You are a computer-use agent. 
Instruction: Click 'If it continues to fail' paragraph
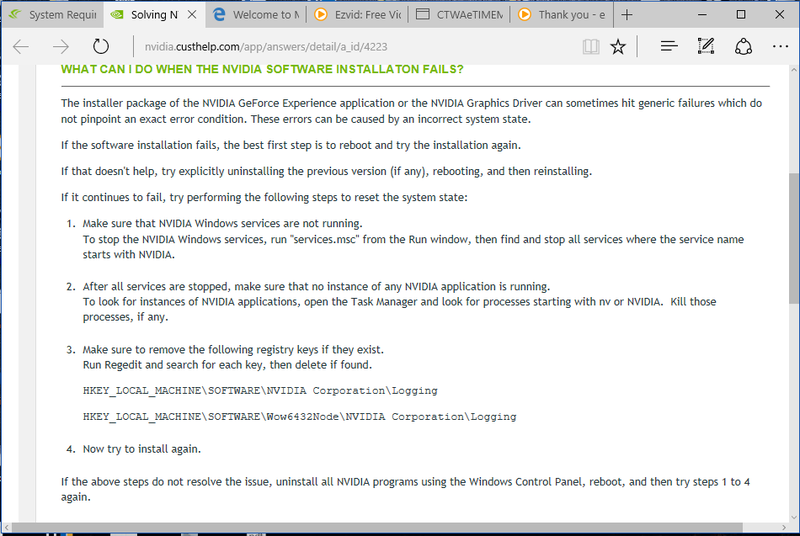264,197
